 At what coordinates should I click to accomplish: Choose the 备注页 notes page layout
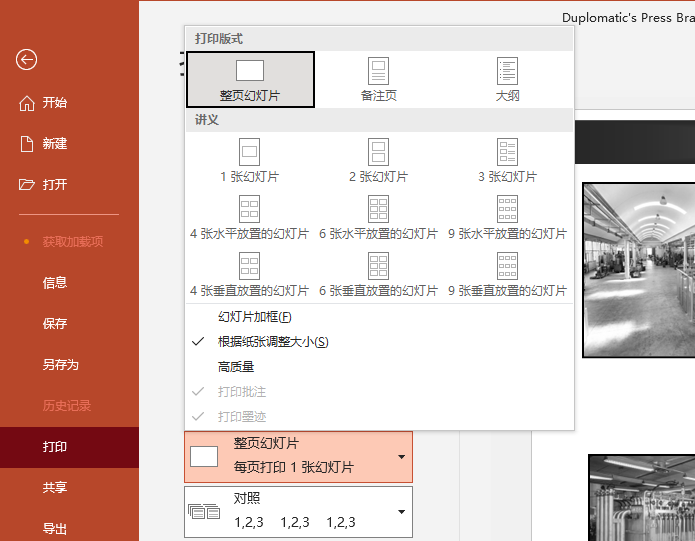pyautogui.click(x=379, y=79)
